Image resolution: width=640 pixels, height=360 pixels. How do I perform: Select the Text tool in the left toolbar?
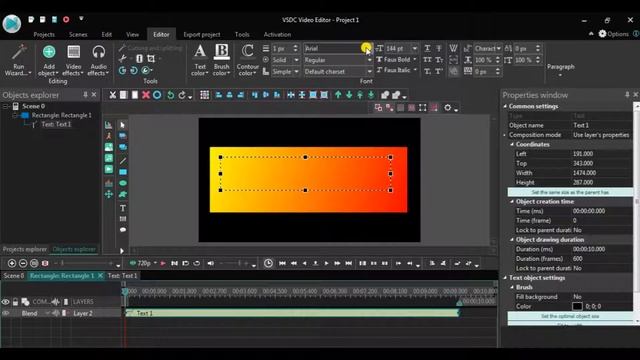(122, 208)
